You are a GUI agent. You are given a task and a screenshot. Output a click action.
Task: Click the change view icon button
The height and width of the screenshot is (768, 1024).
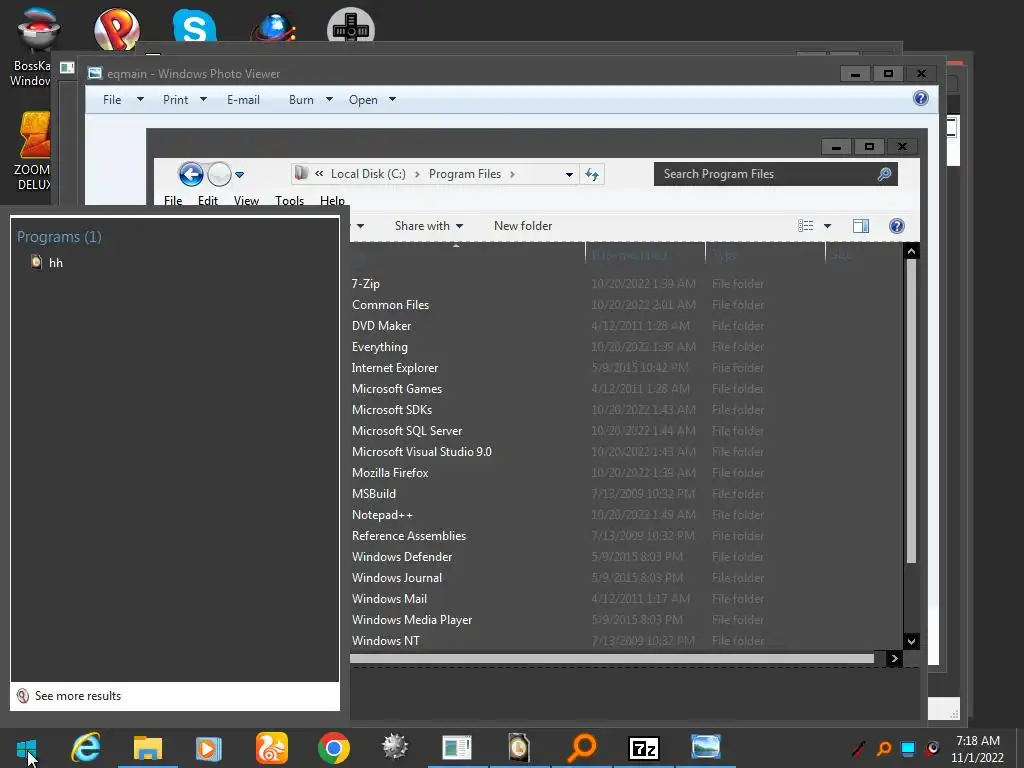pos(805,226)
